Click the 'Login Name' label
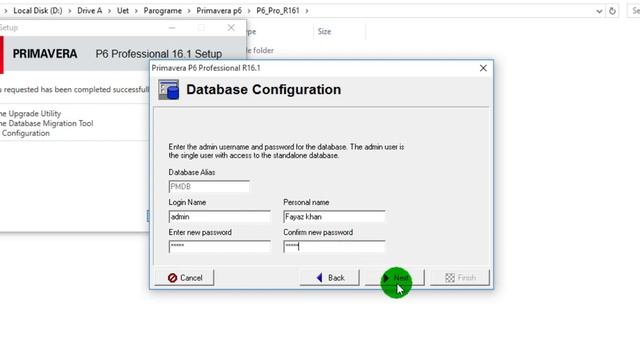Screen dimensions: 640x360 (187, 202)
